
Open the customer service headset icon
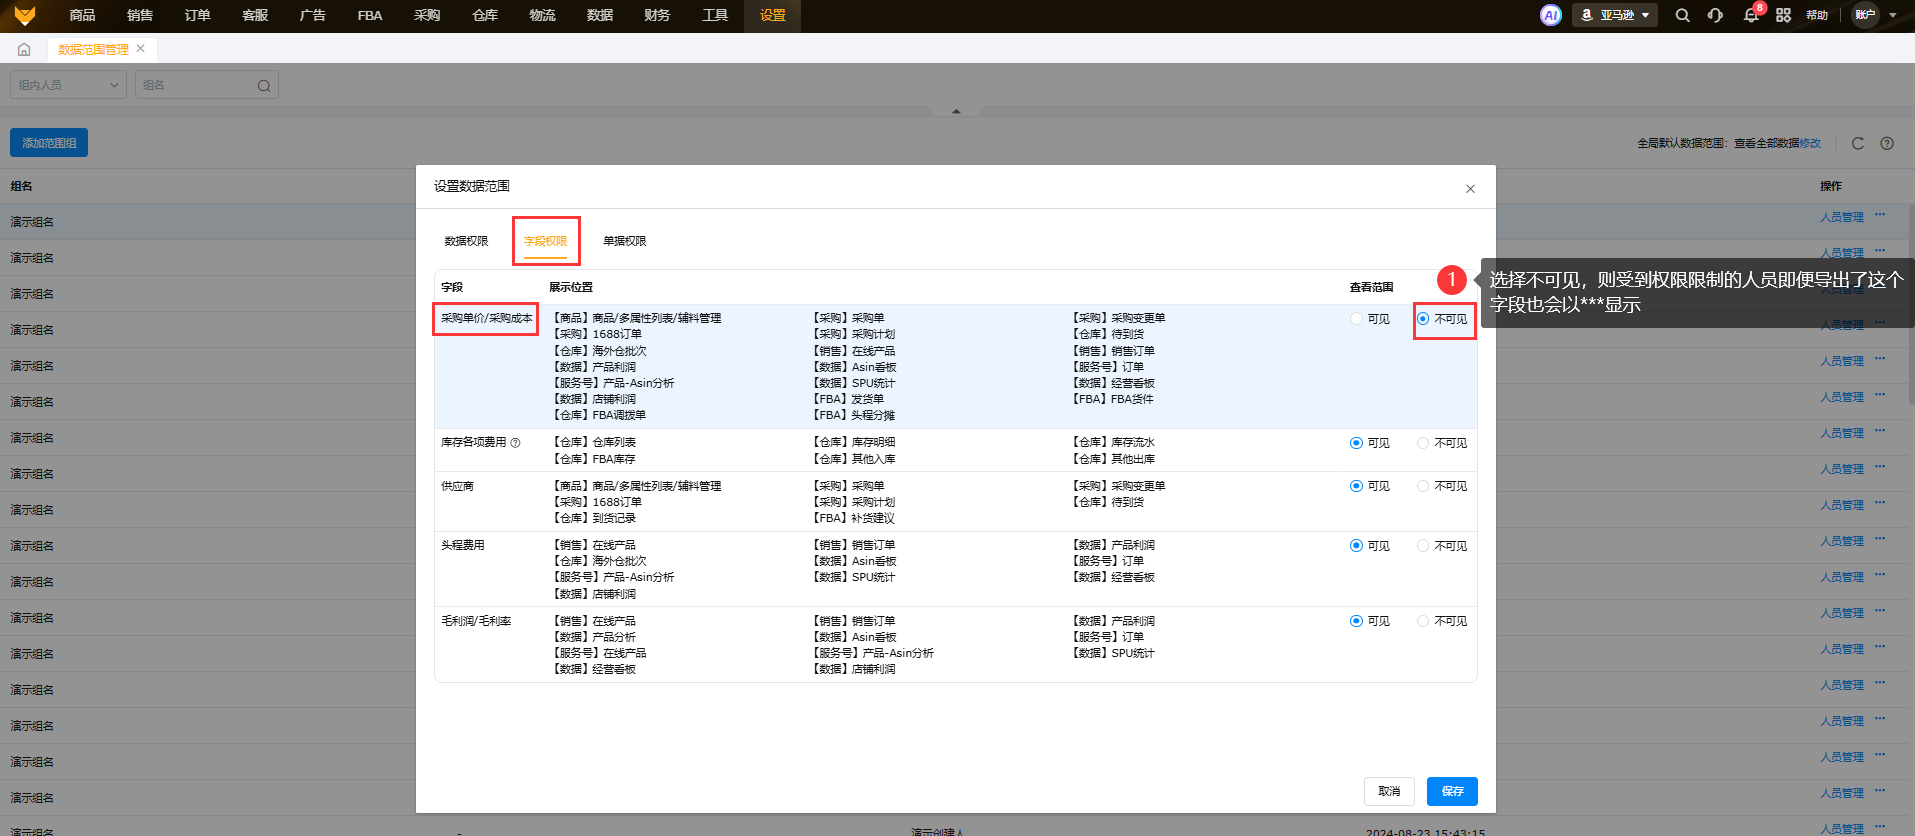coord(1715,15)
